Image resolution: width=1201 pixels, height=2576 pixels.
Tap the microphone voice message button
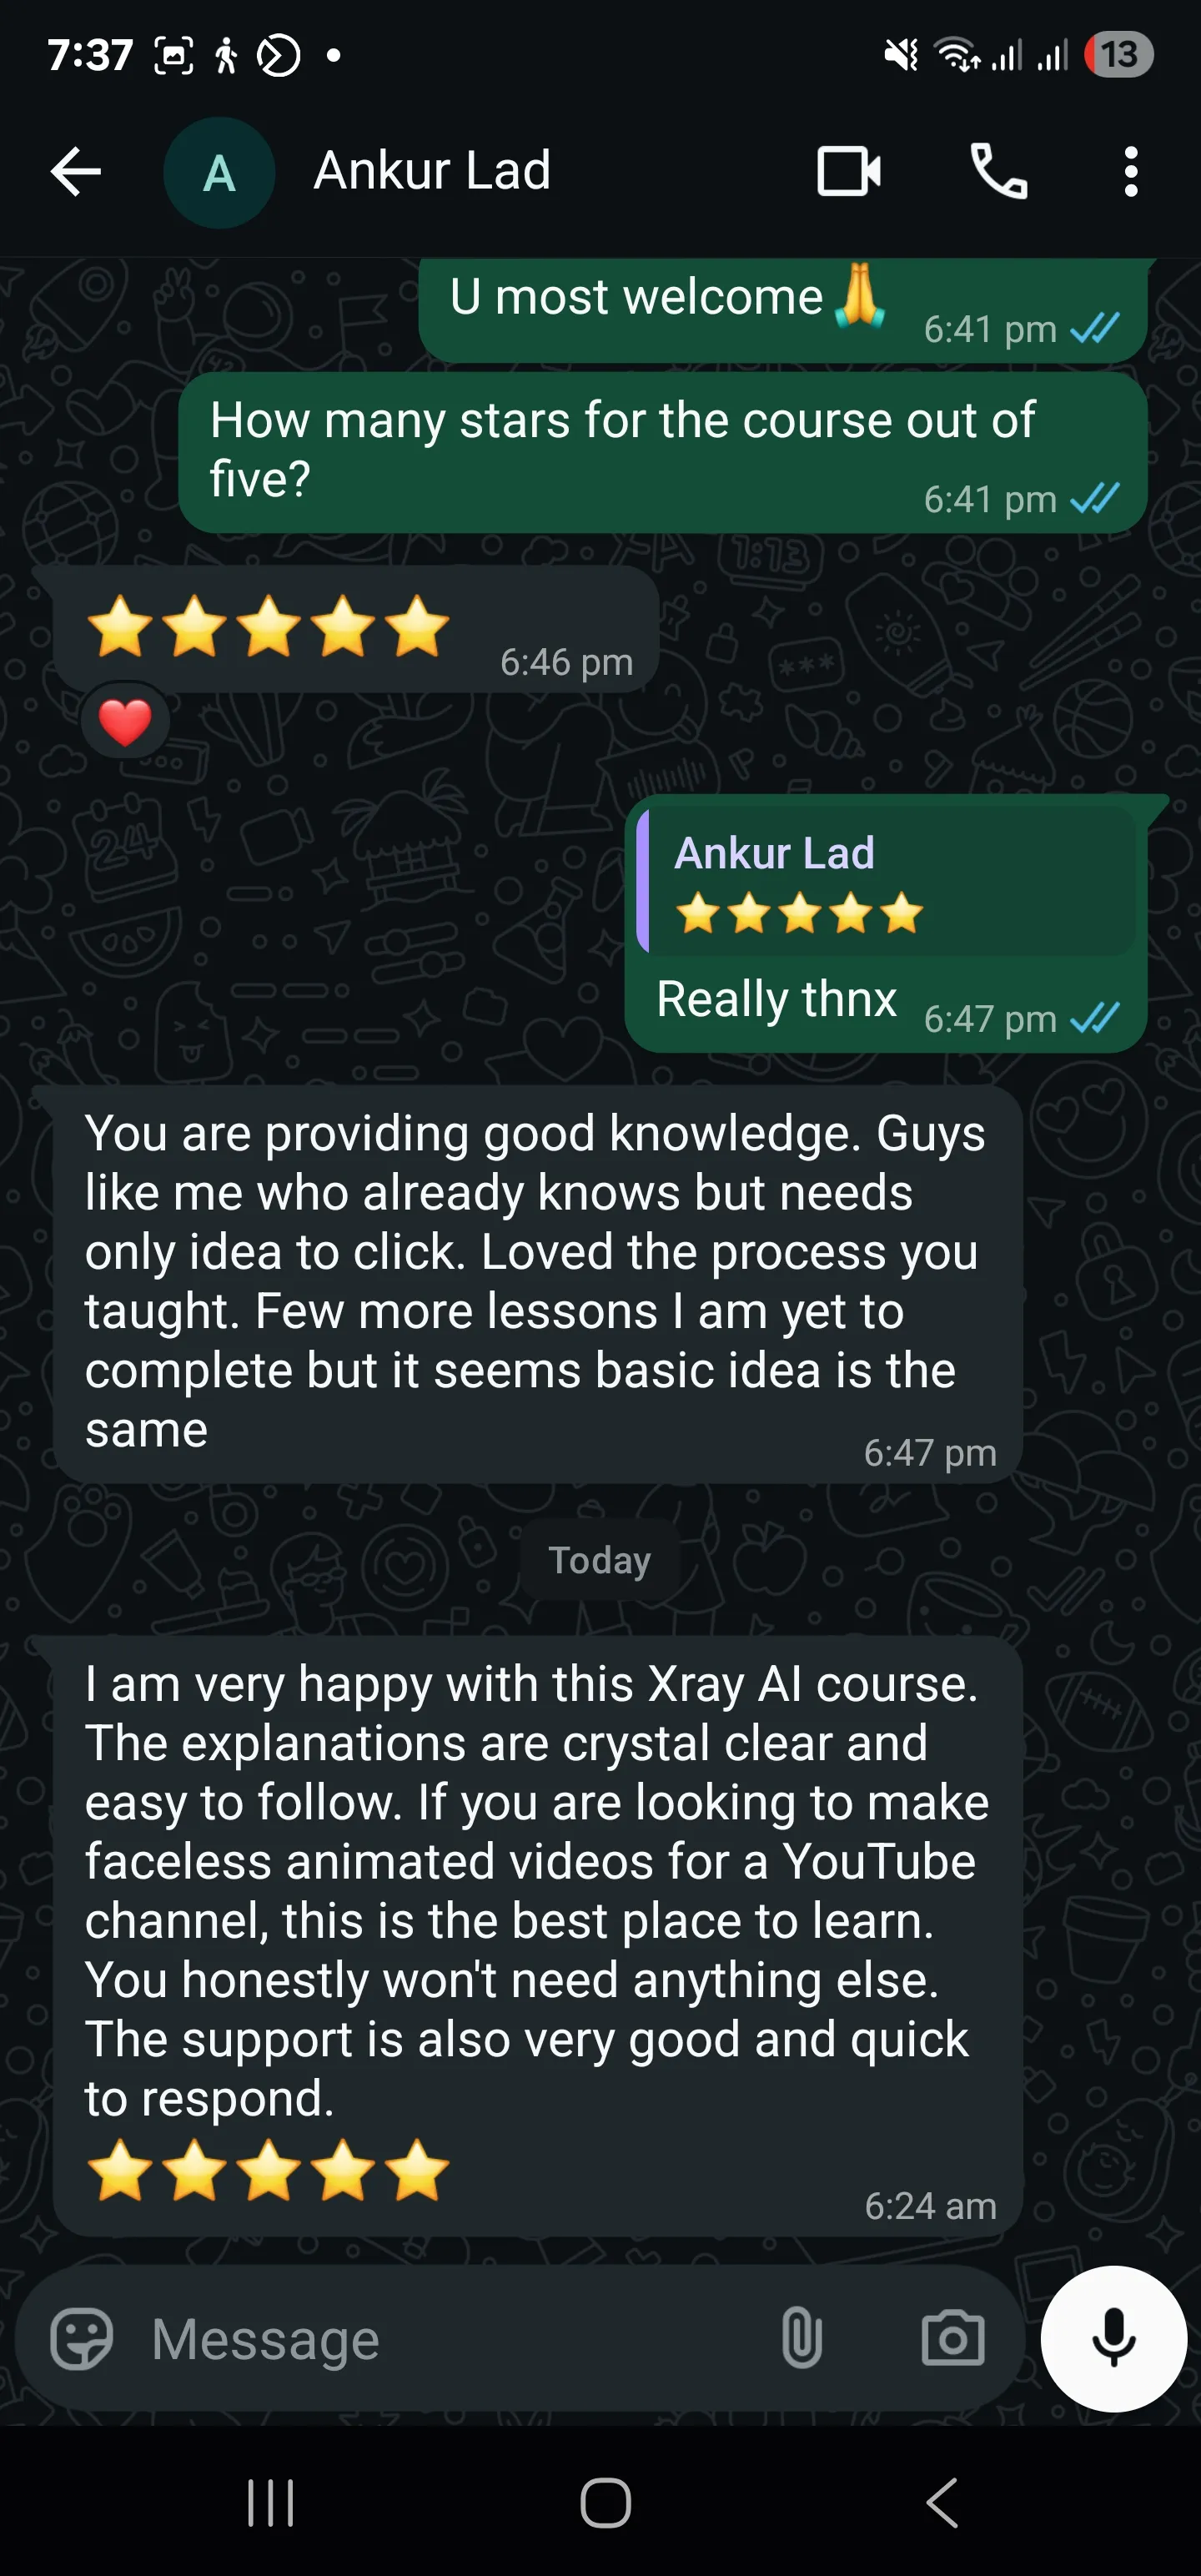click(x=1113, y=2339)
